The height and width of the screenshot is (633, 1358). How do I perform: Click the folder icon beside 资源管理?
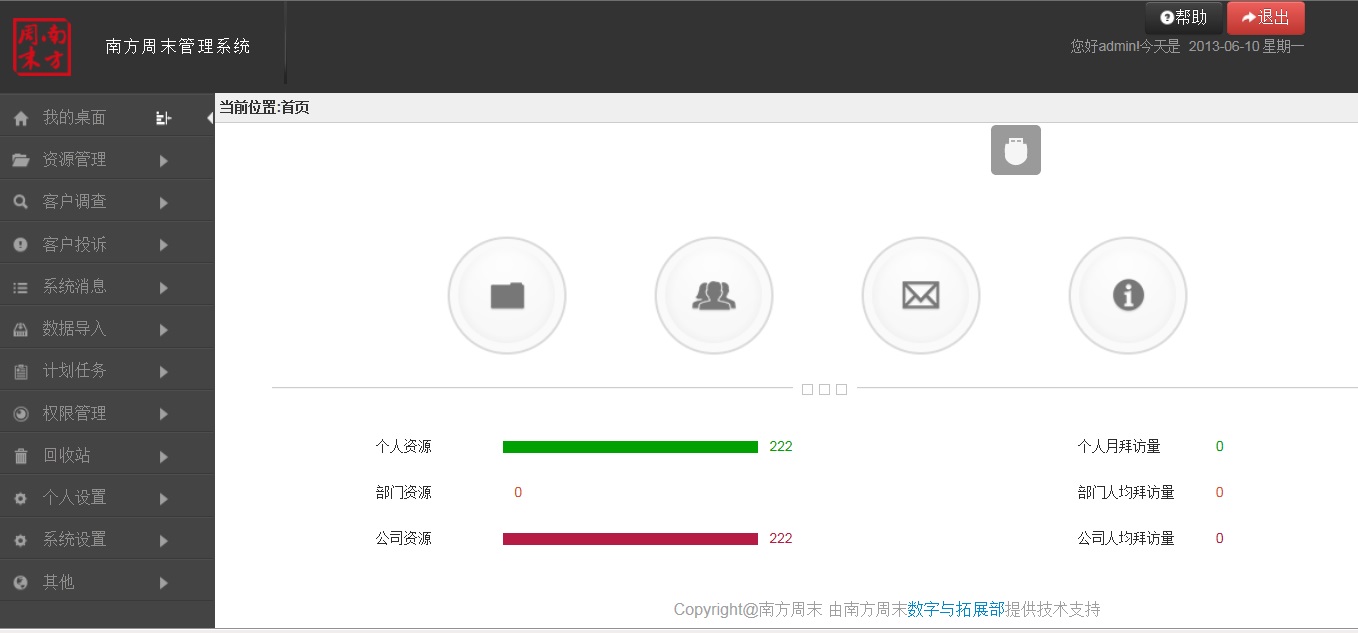[x=21, y=160]
